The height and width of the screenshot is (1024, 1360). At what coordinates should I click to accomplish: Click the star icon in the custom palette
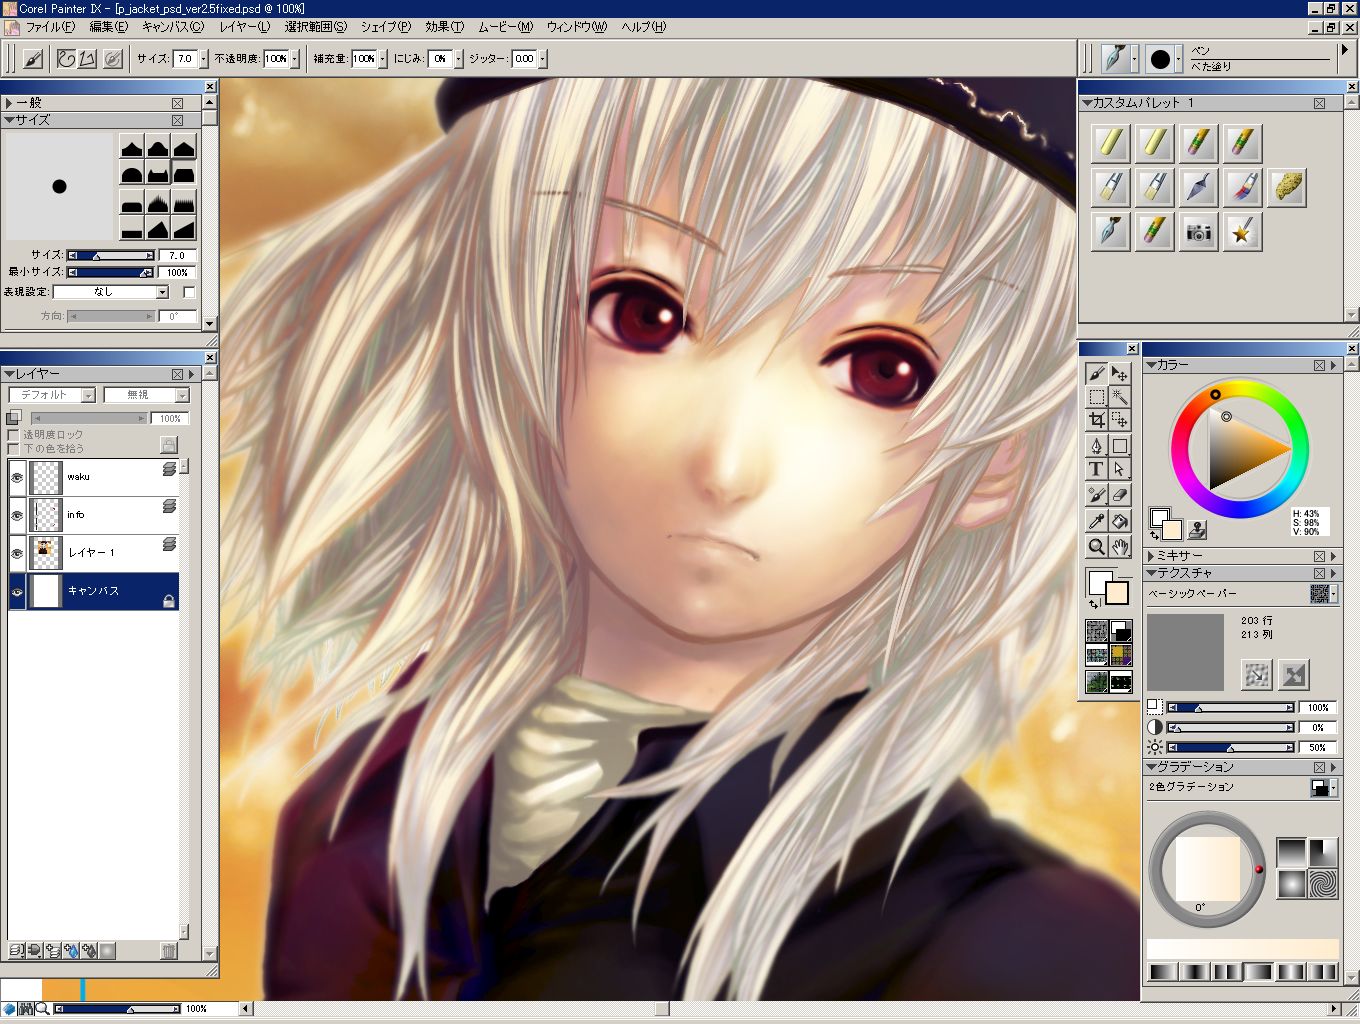[1242, 232]
